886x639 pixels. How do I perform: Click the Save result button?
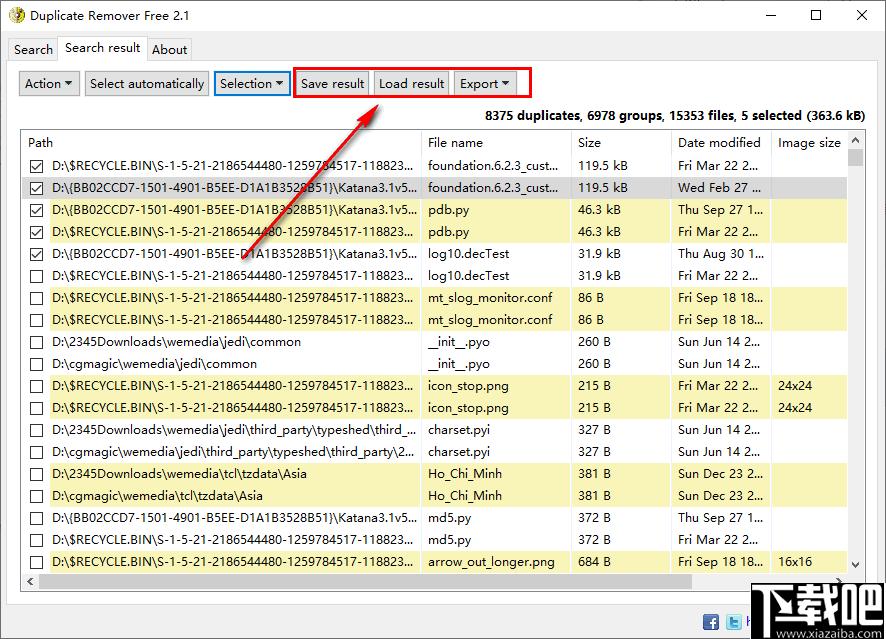[x=332, y=84]
